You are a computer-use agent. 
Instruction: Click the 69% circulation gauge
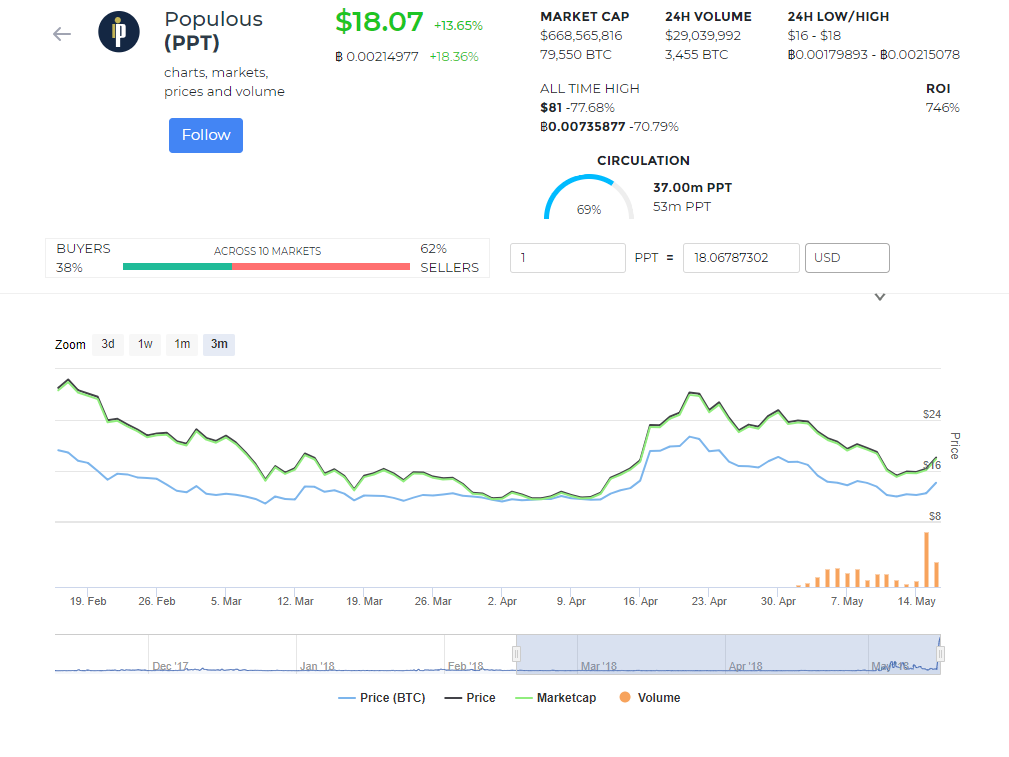589,197
